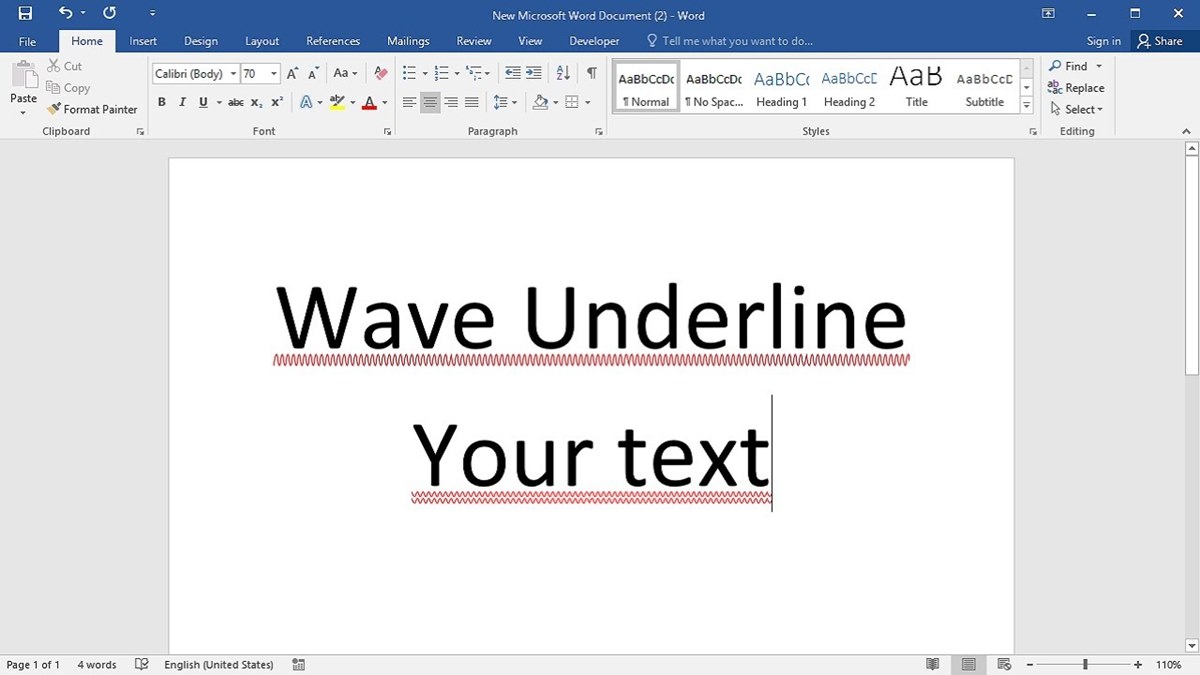
Task: Click the Justify alignment icon
Action: (x=472, y=102)
